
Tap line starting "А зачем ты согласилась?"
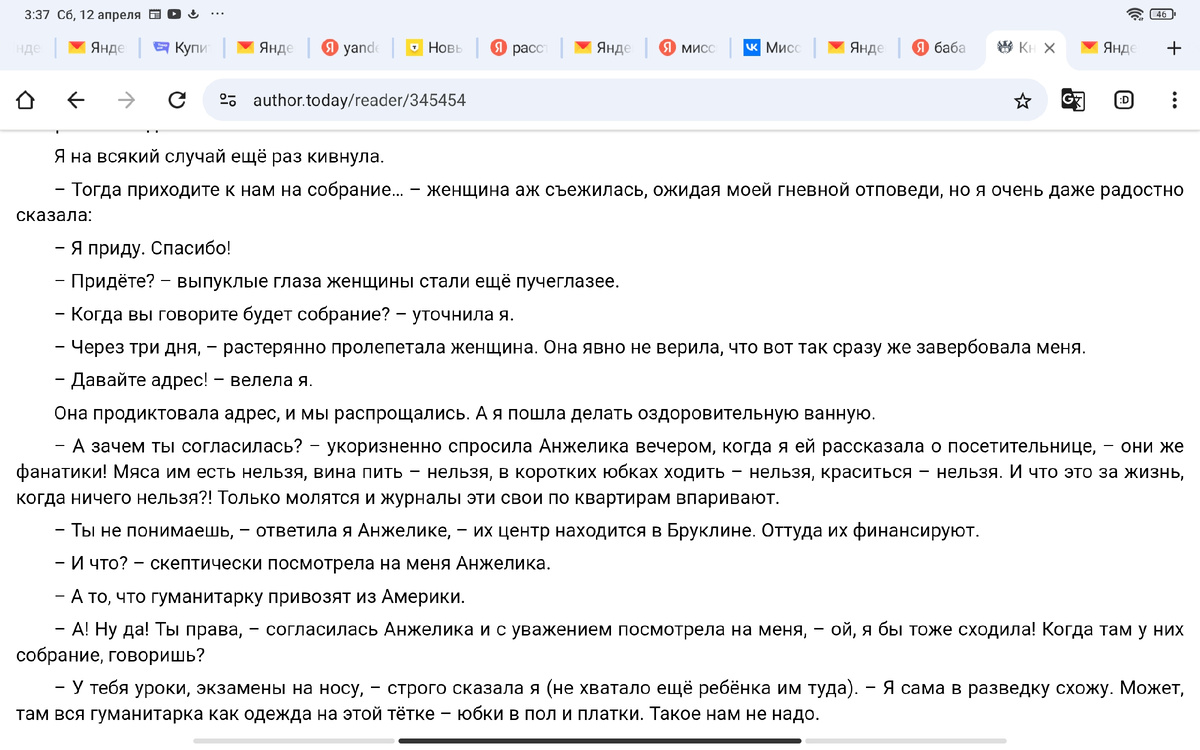(x=600, y=470)
